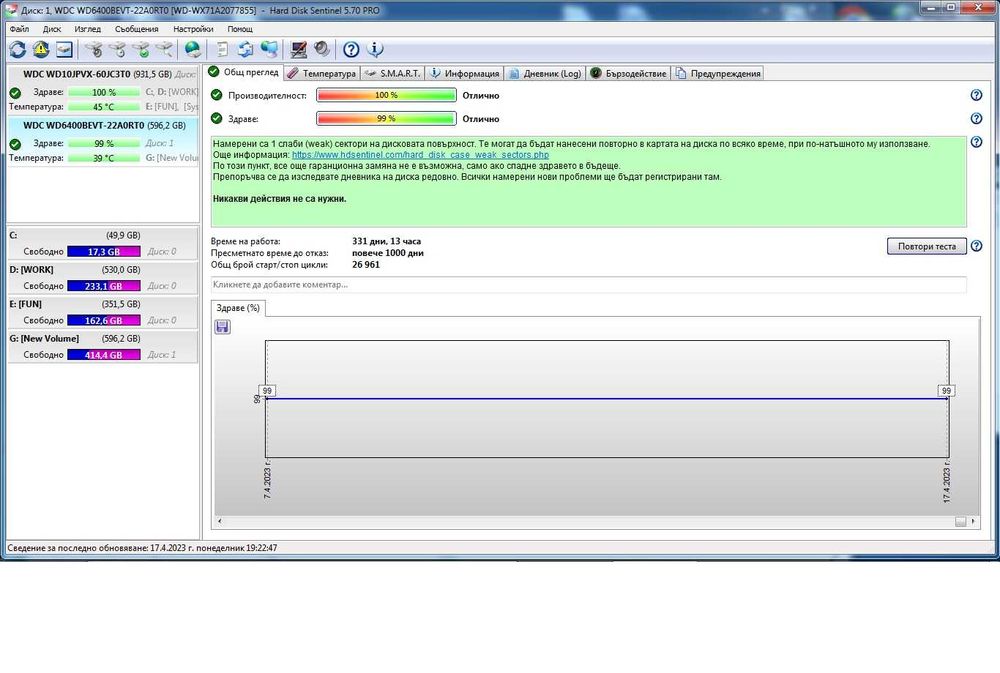Open Help via question mark toolbar icon
Viewport: 1000px width, 673px height.
[x=351, y=49]
